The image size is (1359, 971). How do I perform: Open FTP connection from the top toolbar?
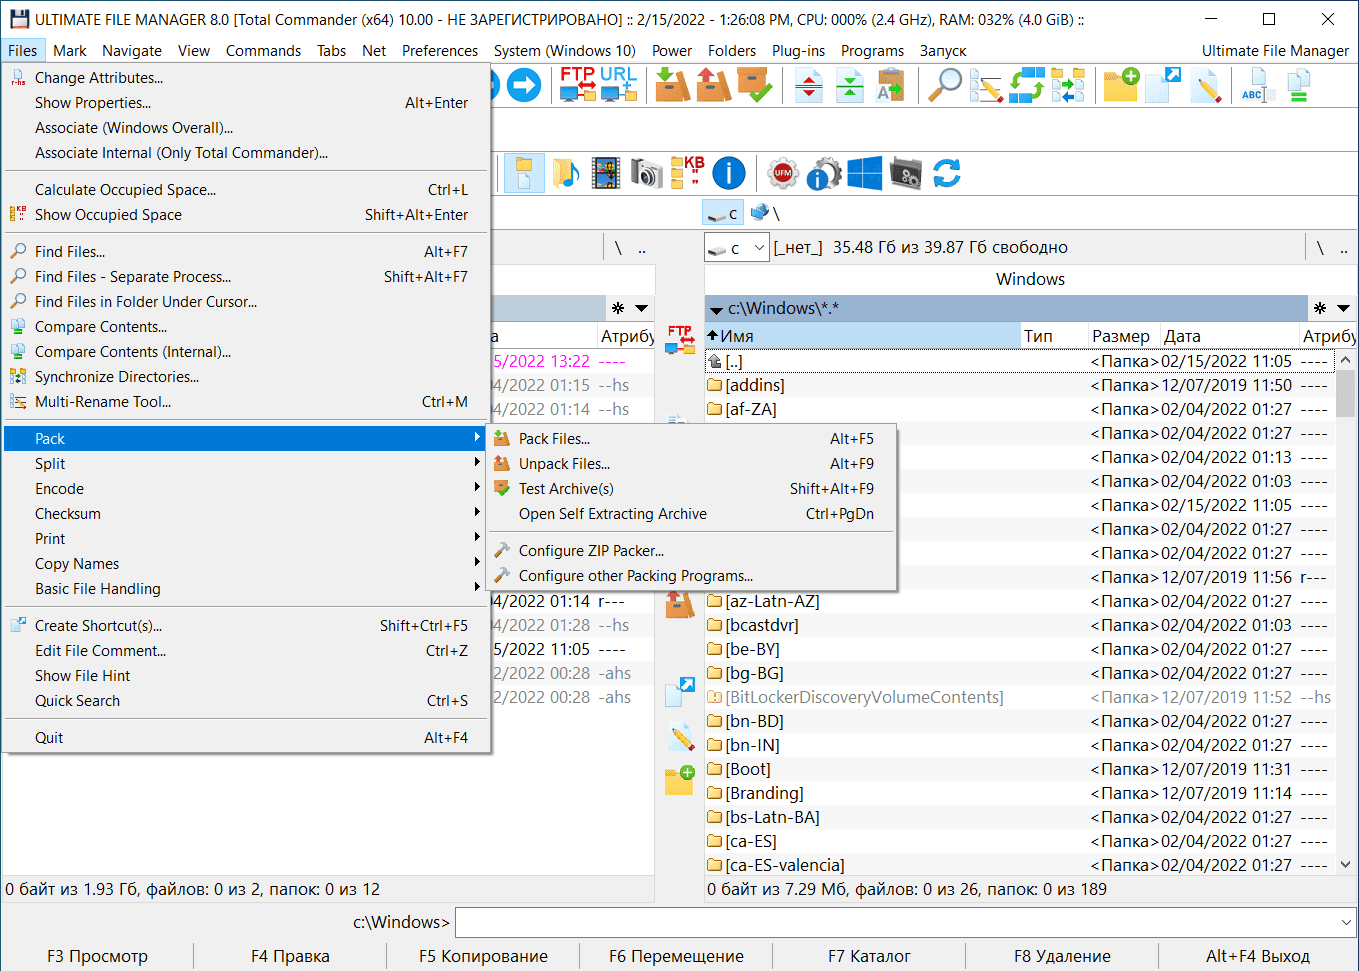578,85
